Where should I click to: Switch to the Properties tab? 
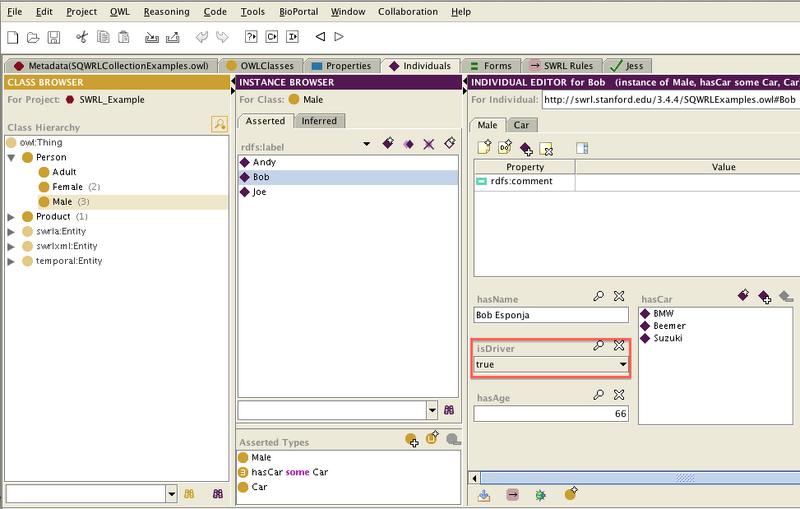pyautogui.click(x=342, y=66)
